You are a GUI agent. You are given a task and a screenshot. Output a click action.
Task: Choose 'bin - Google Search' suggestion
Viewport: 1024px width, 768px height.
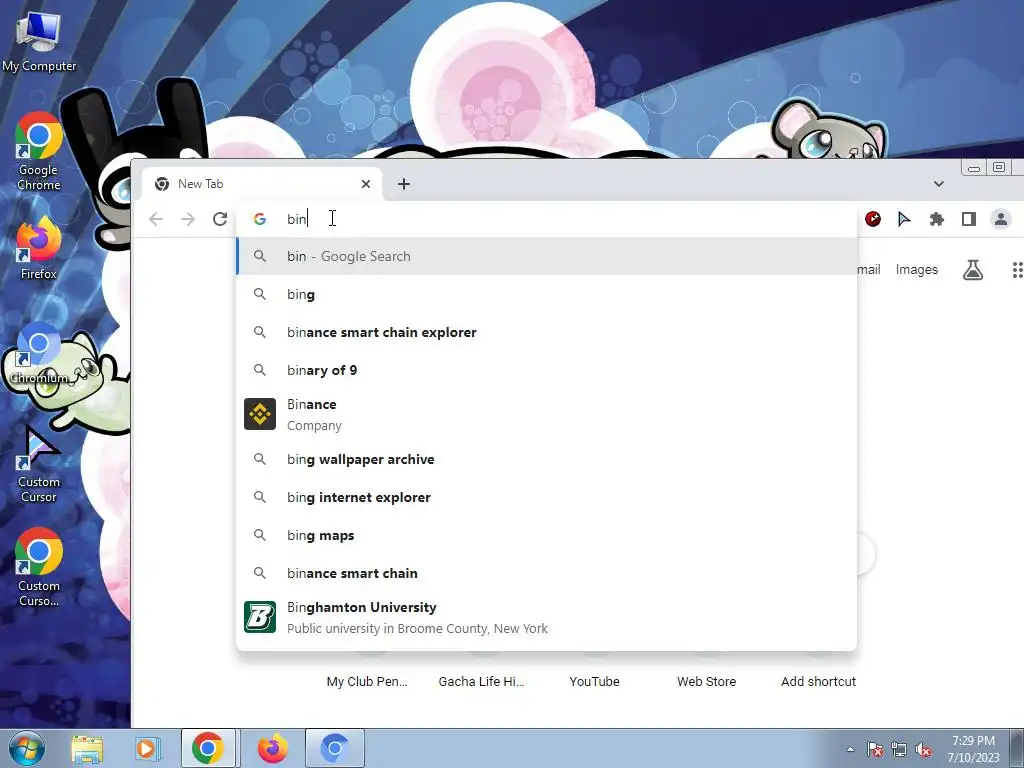pos(547,256)
